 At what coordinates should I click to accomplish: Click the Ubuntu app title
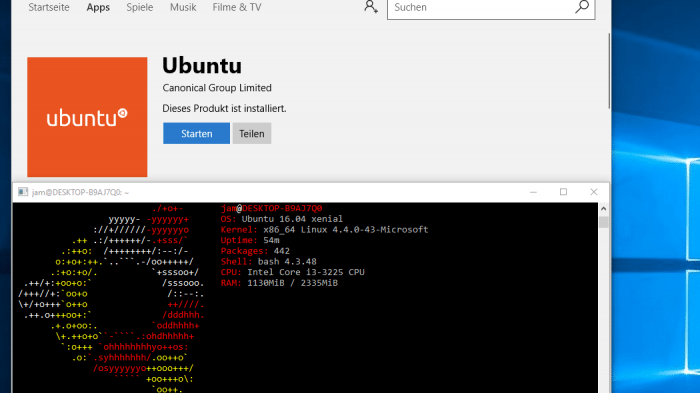click(x=202, y=66)
